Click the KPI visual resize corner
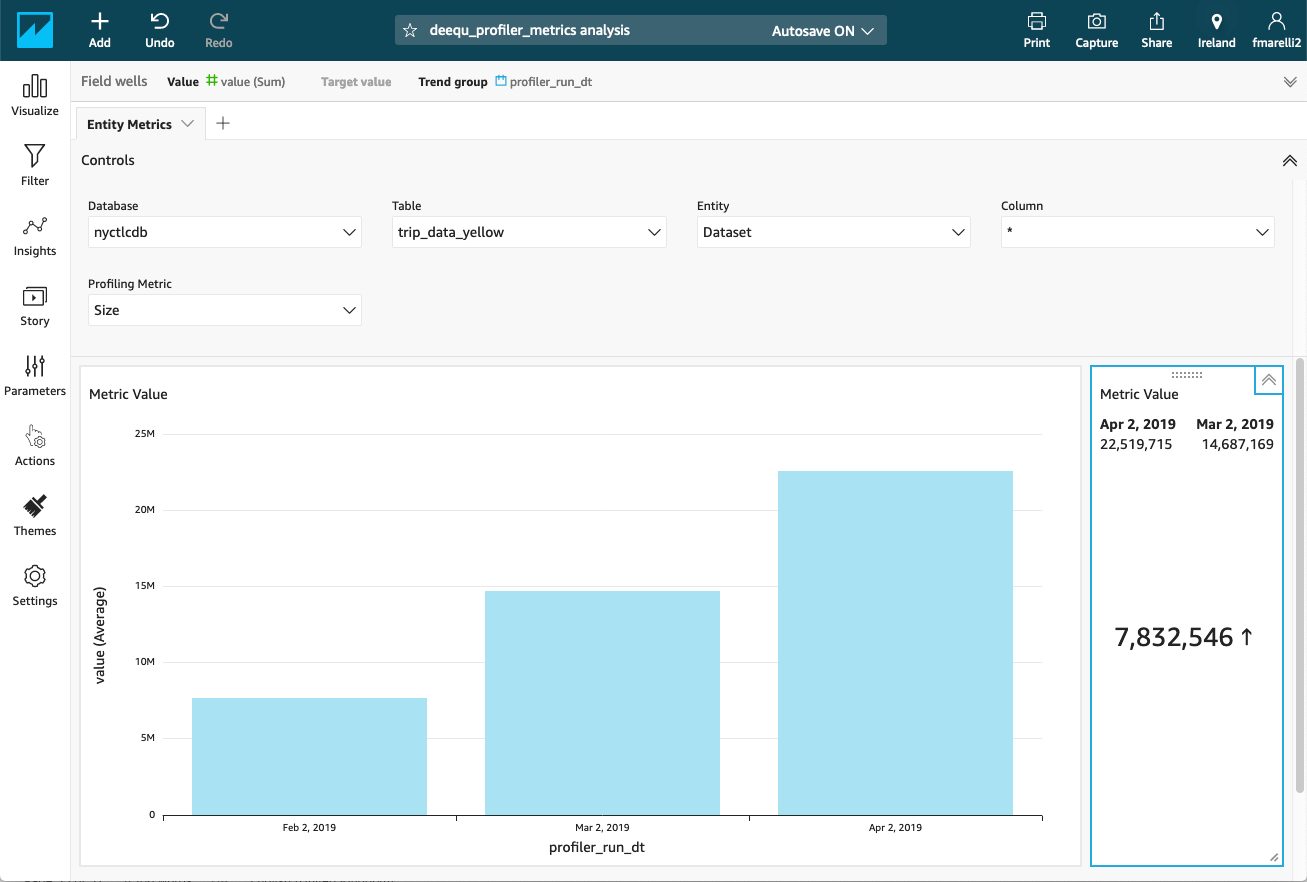This screenshot has width=1307, height=882. coord(1274,857)
